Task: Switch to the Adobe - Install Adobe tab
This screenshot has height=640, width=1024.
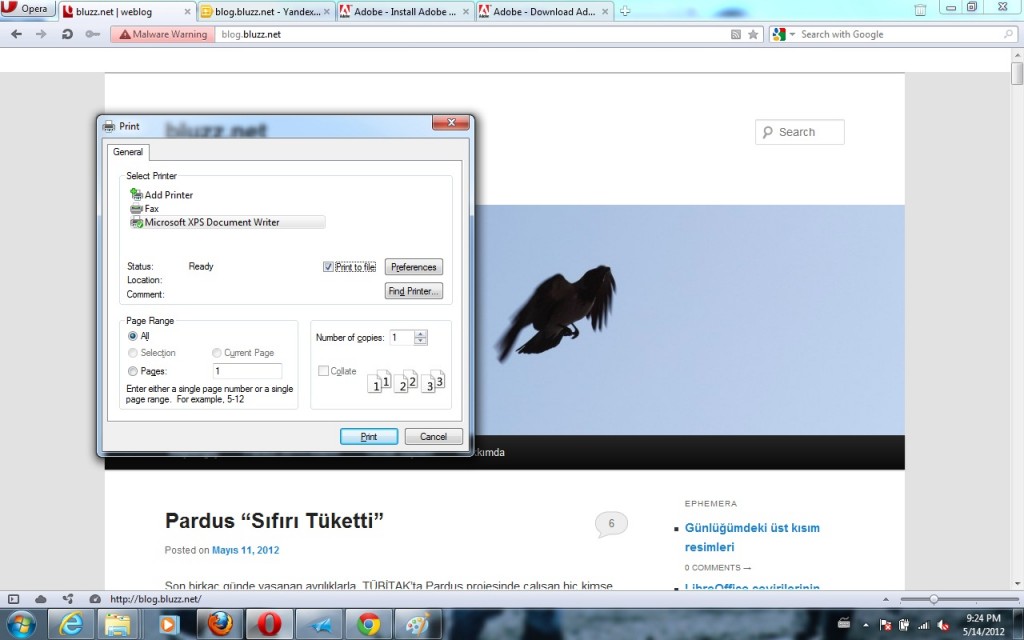Action: pos(405,11)
